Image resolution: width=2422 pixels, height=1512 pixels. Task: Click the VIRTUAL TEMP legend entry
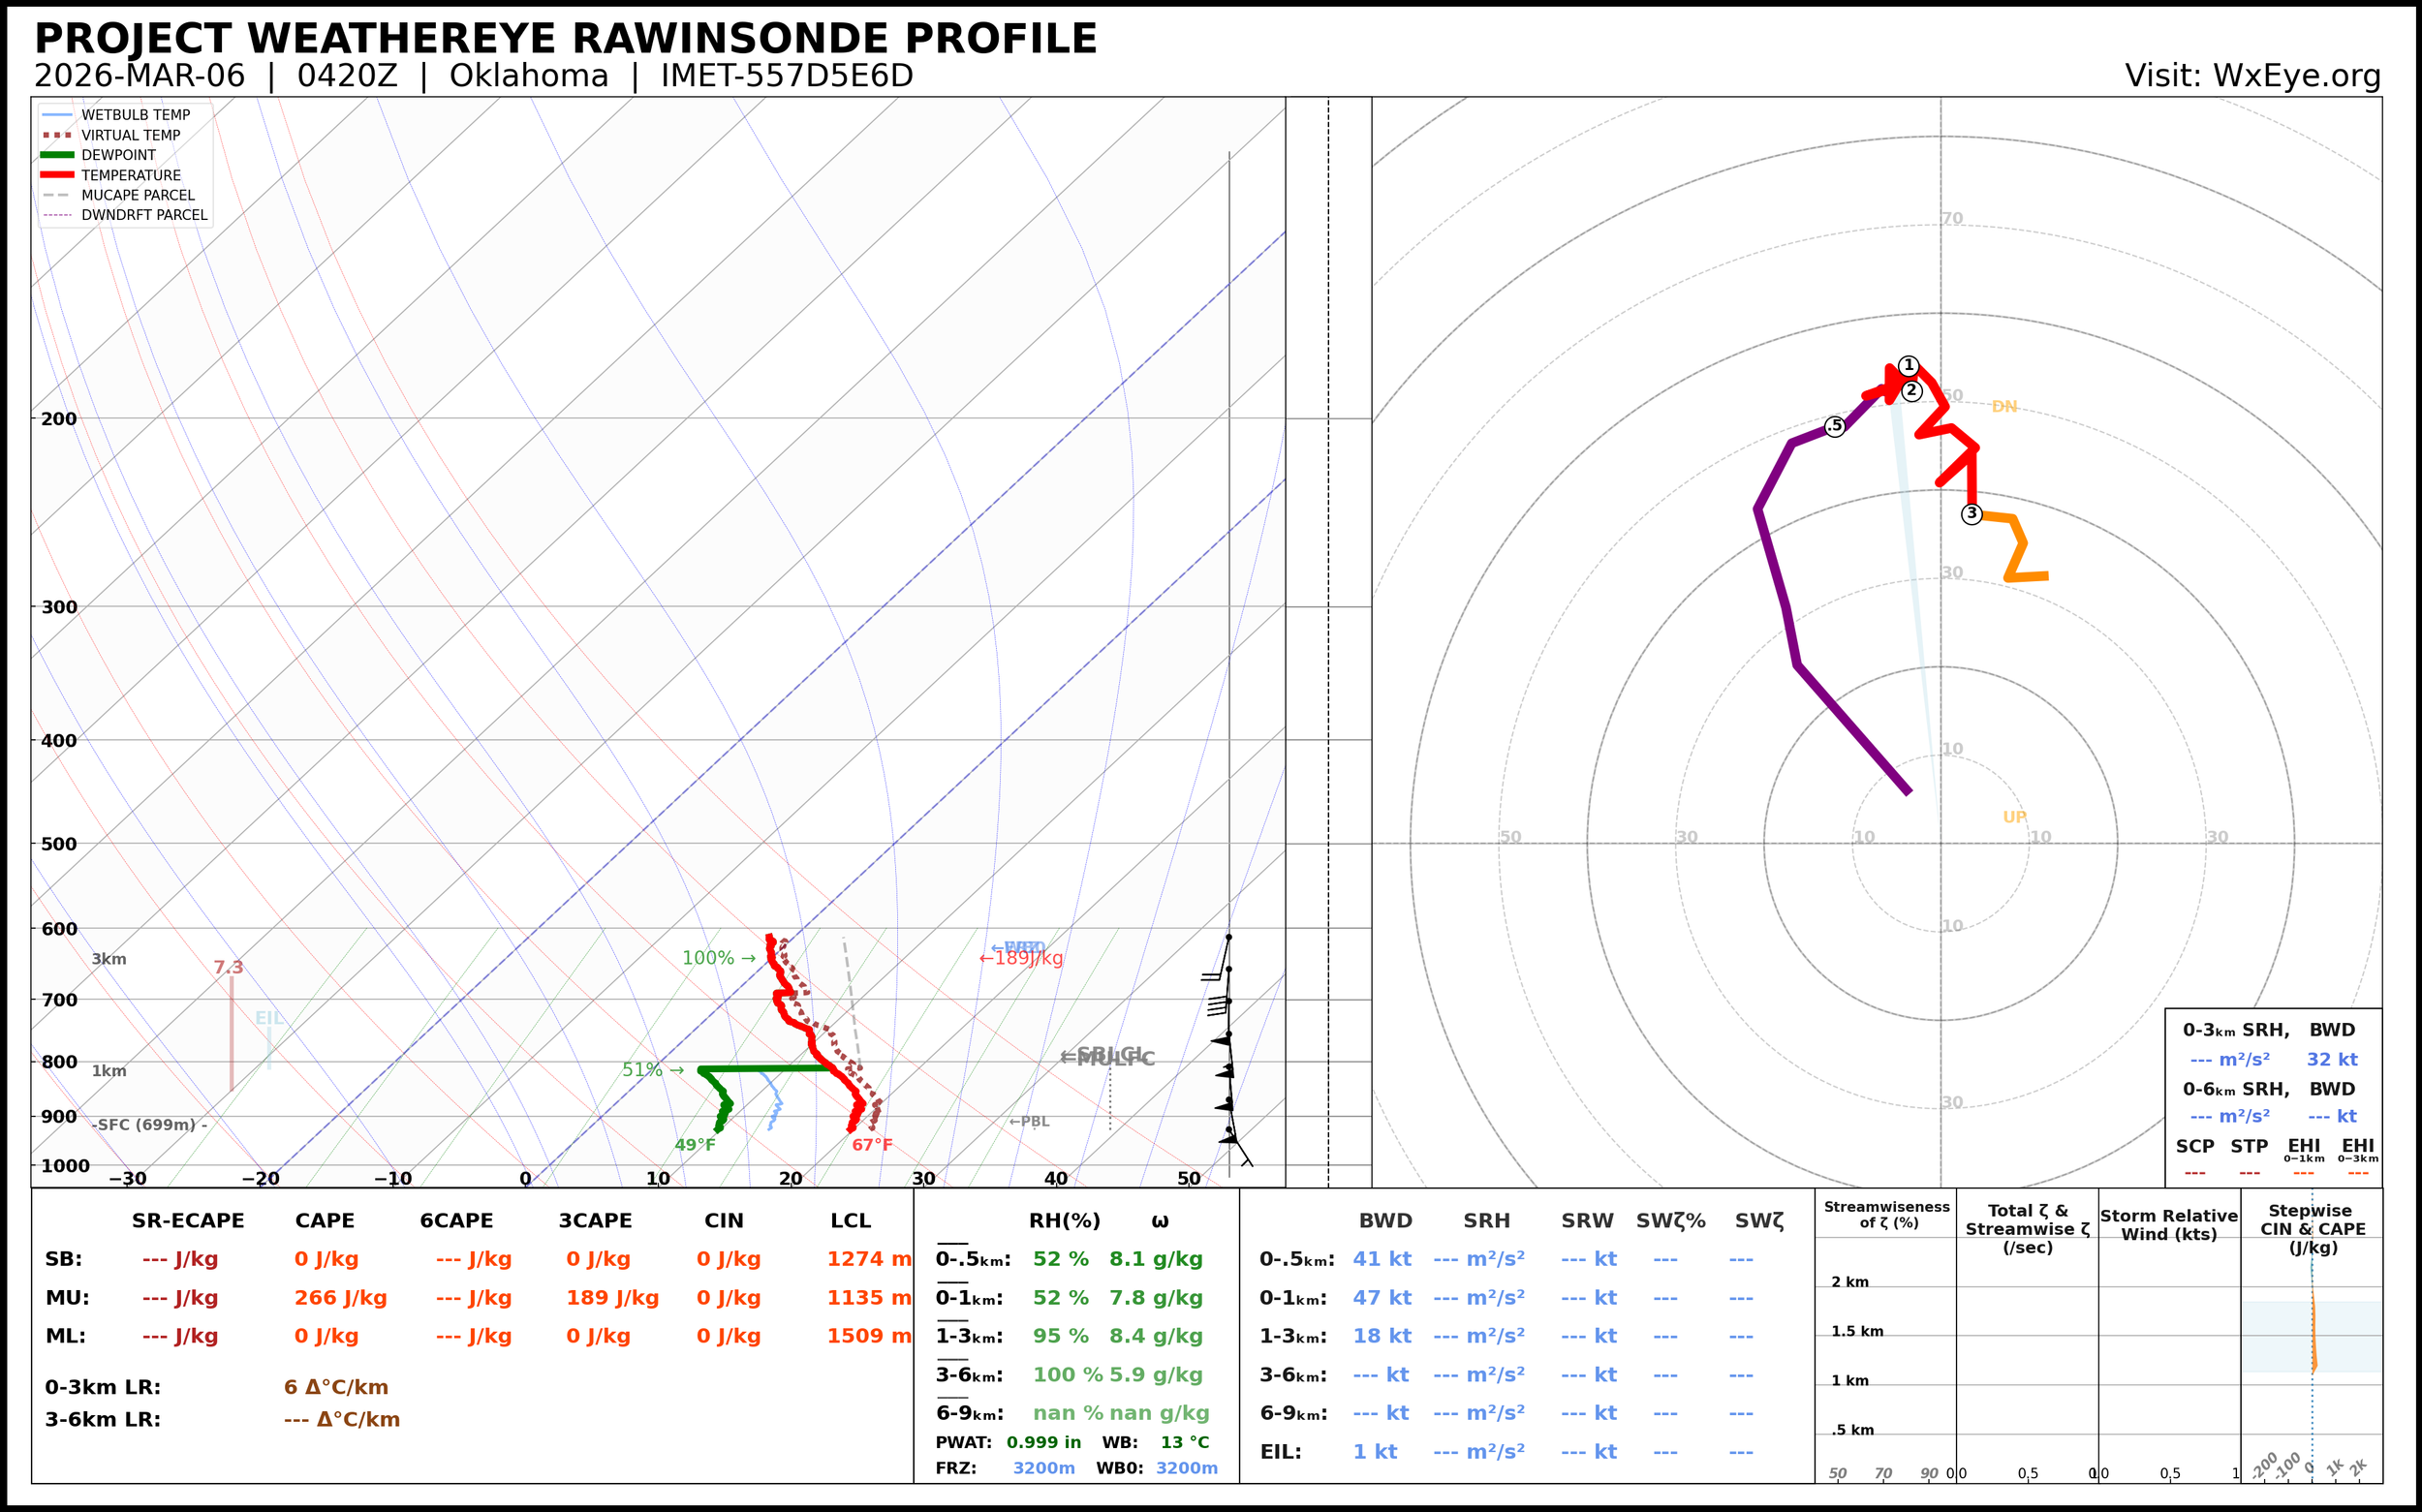pyautogui.click(x=130, y=135)
